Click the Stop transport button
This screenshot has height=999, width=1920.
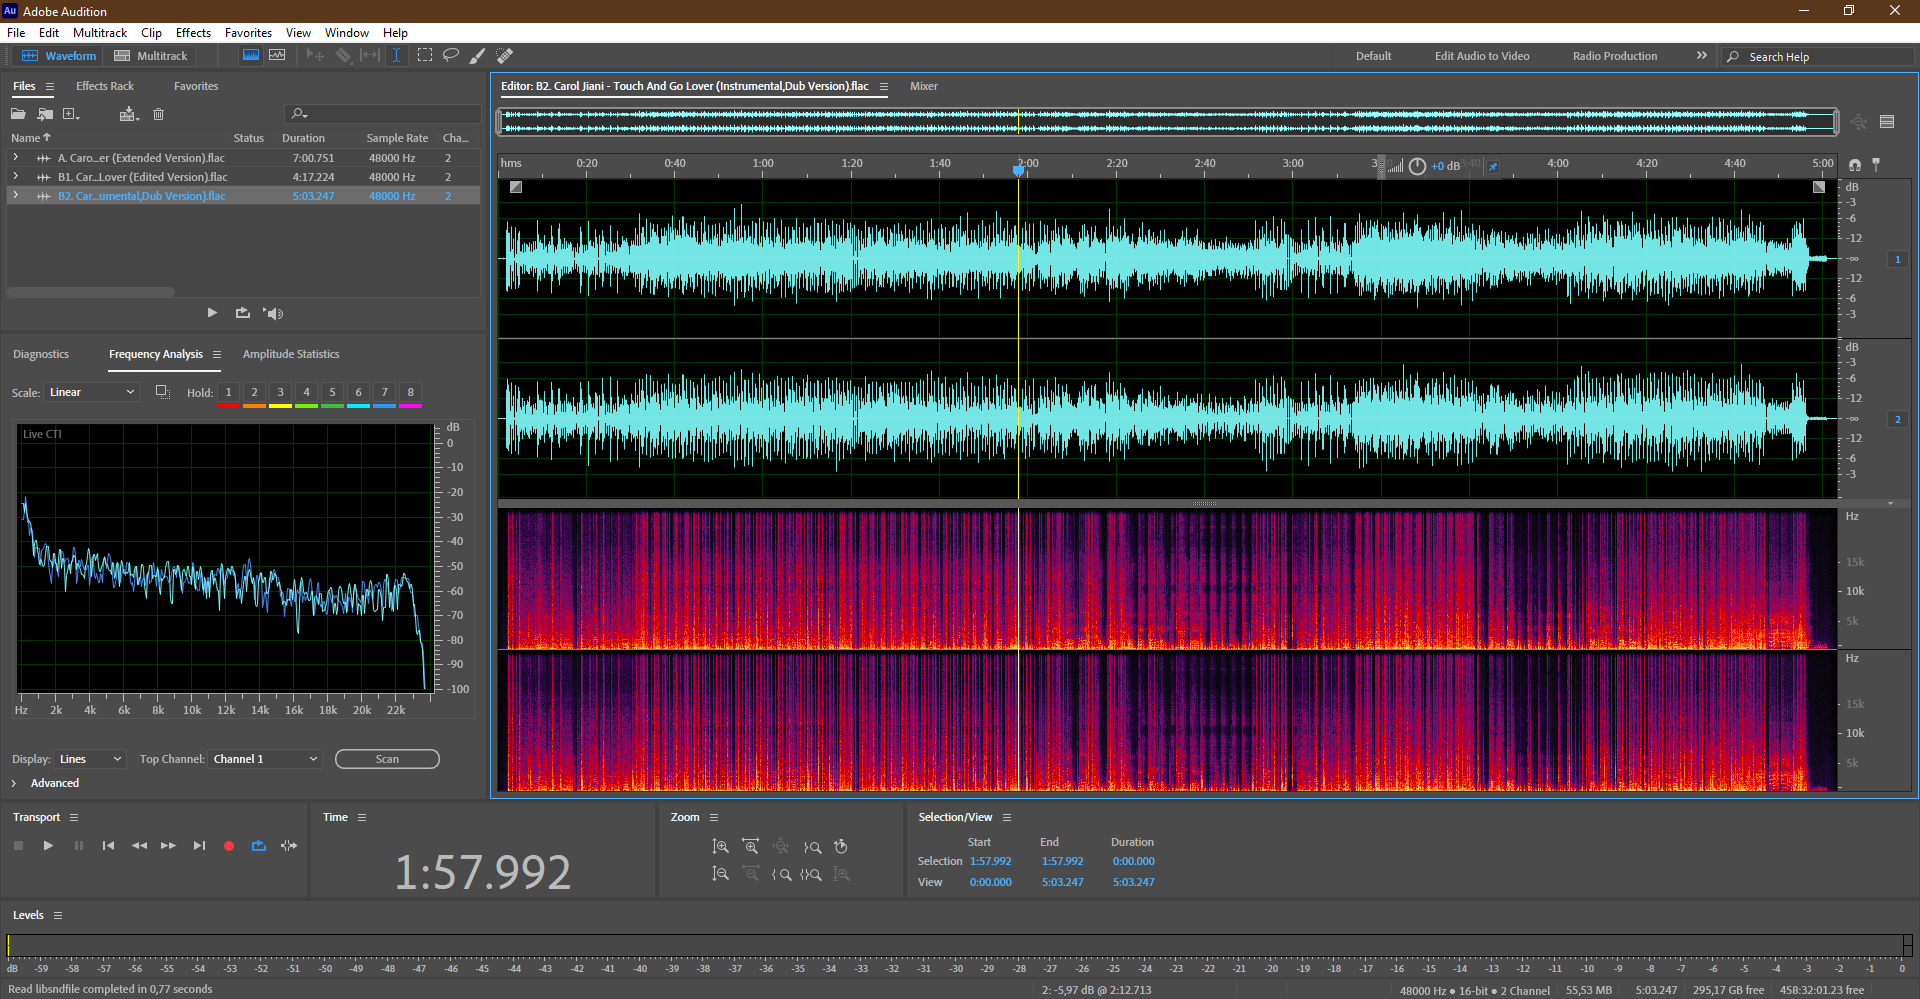pos(18,846)
